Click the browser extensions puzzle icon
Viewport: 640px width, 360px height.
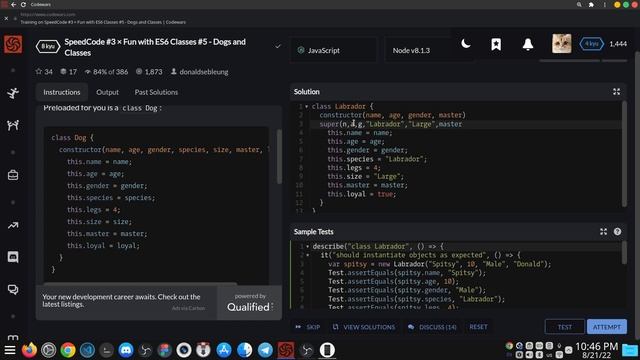(591, 5)
